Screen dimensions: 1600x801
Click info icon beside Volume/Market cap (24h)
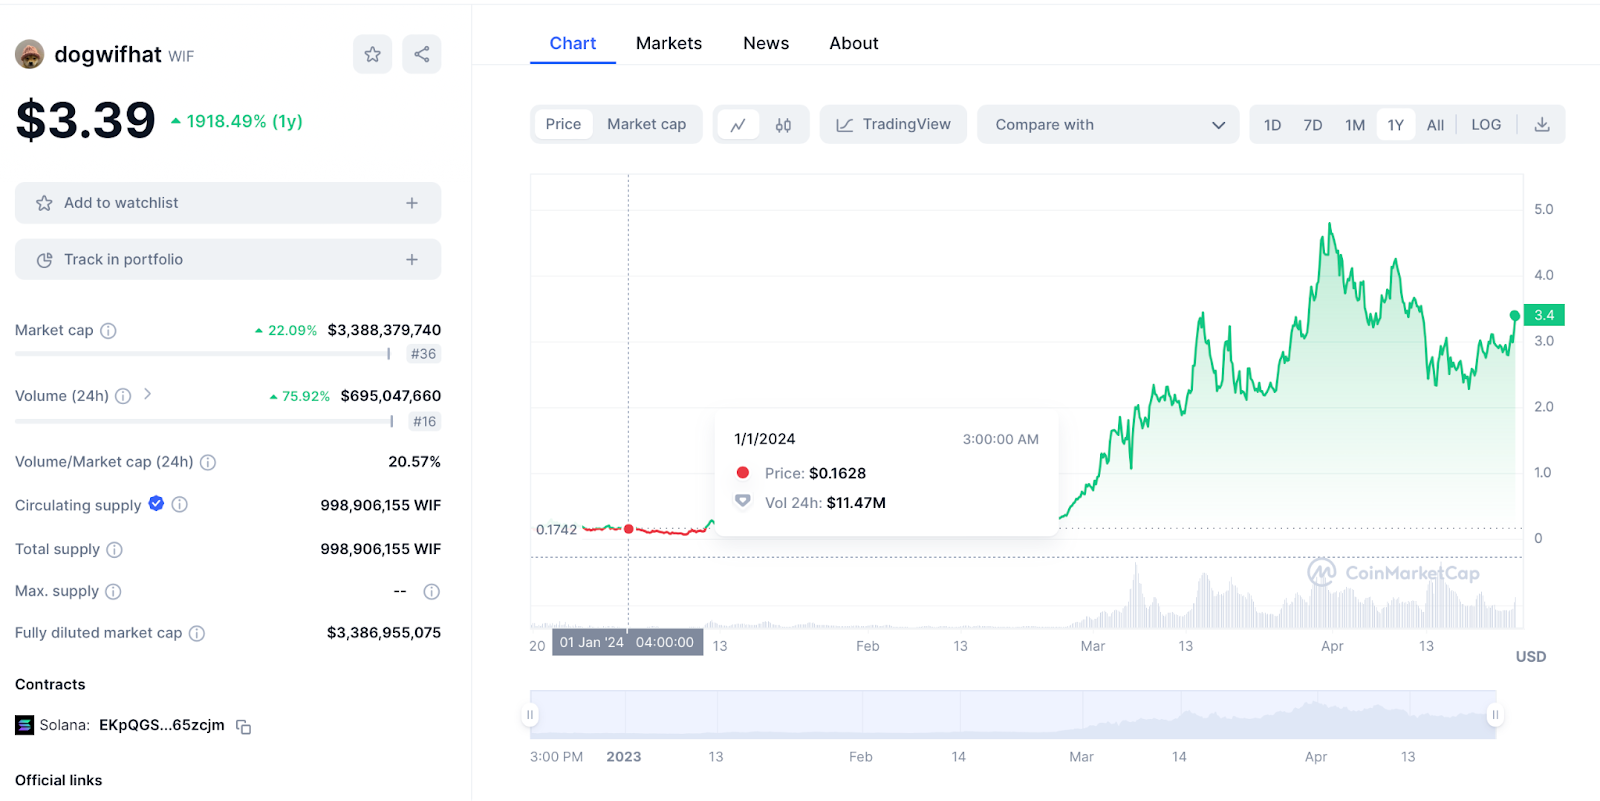[x=208, y=462]
